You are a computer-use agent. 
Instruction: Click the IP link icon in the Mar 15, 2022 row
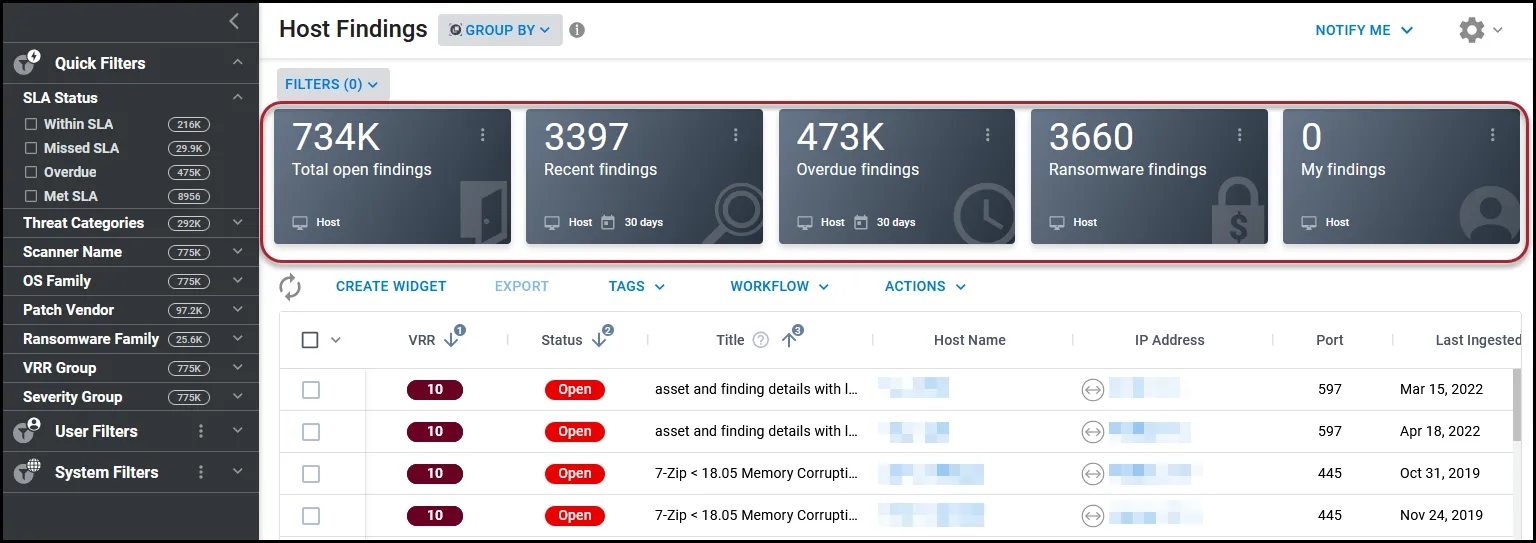[1093, 390]
